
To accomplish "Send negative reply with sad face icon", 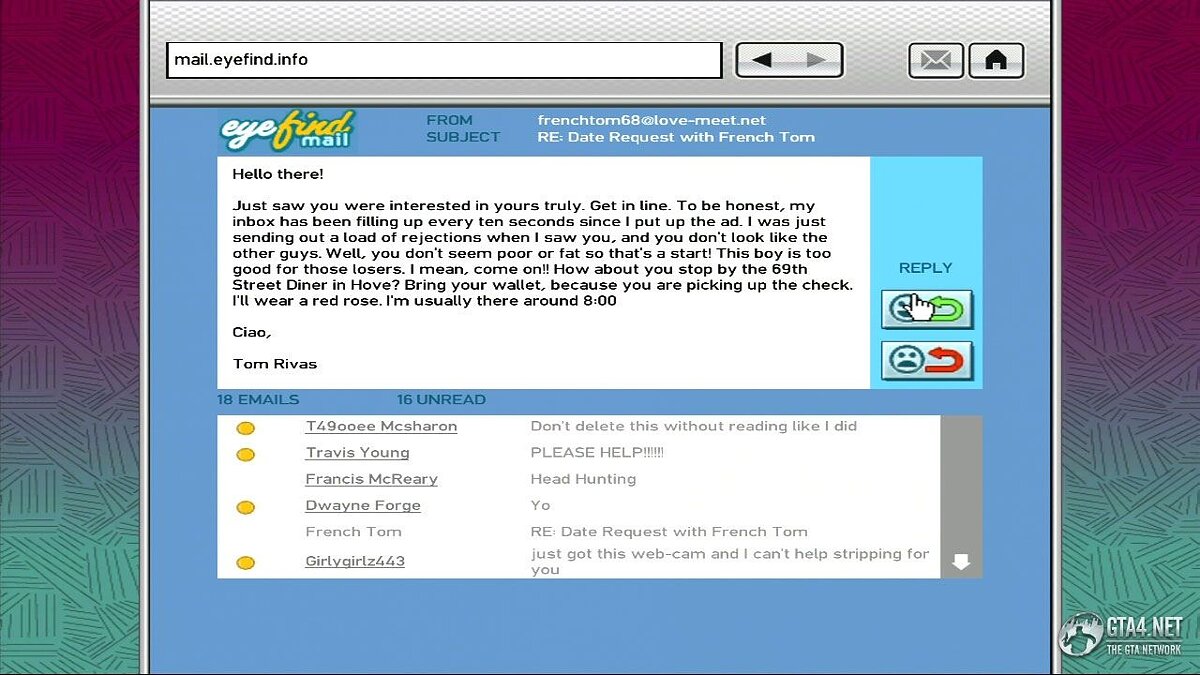I will (x=926, y=360).
